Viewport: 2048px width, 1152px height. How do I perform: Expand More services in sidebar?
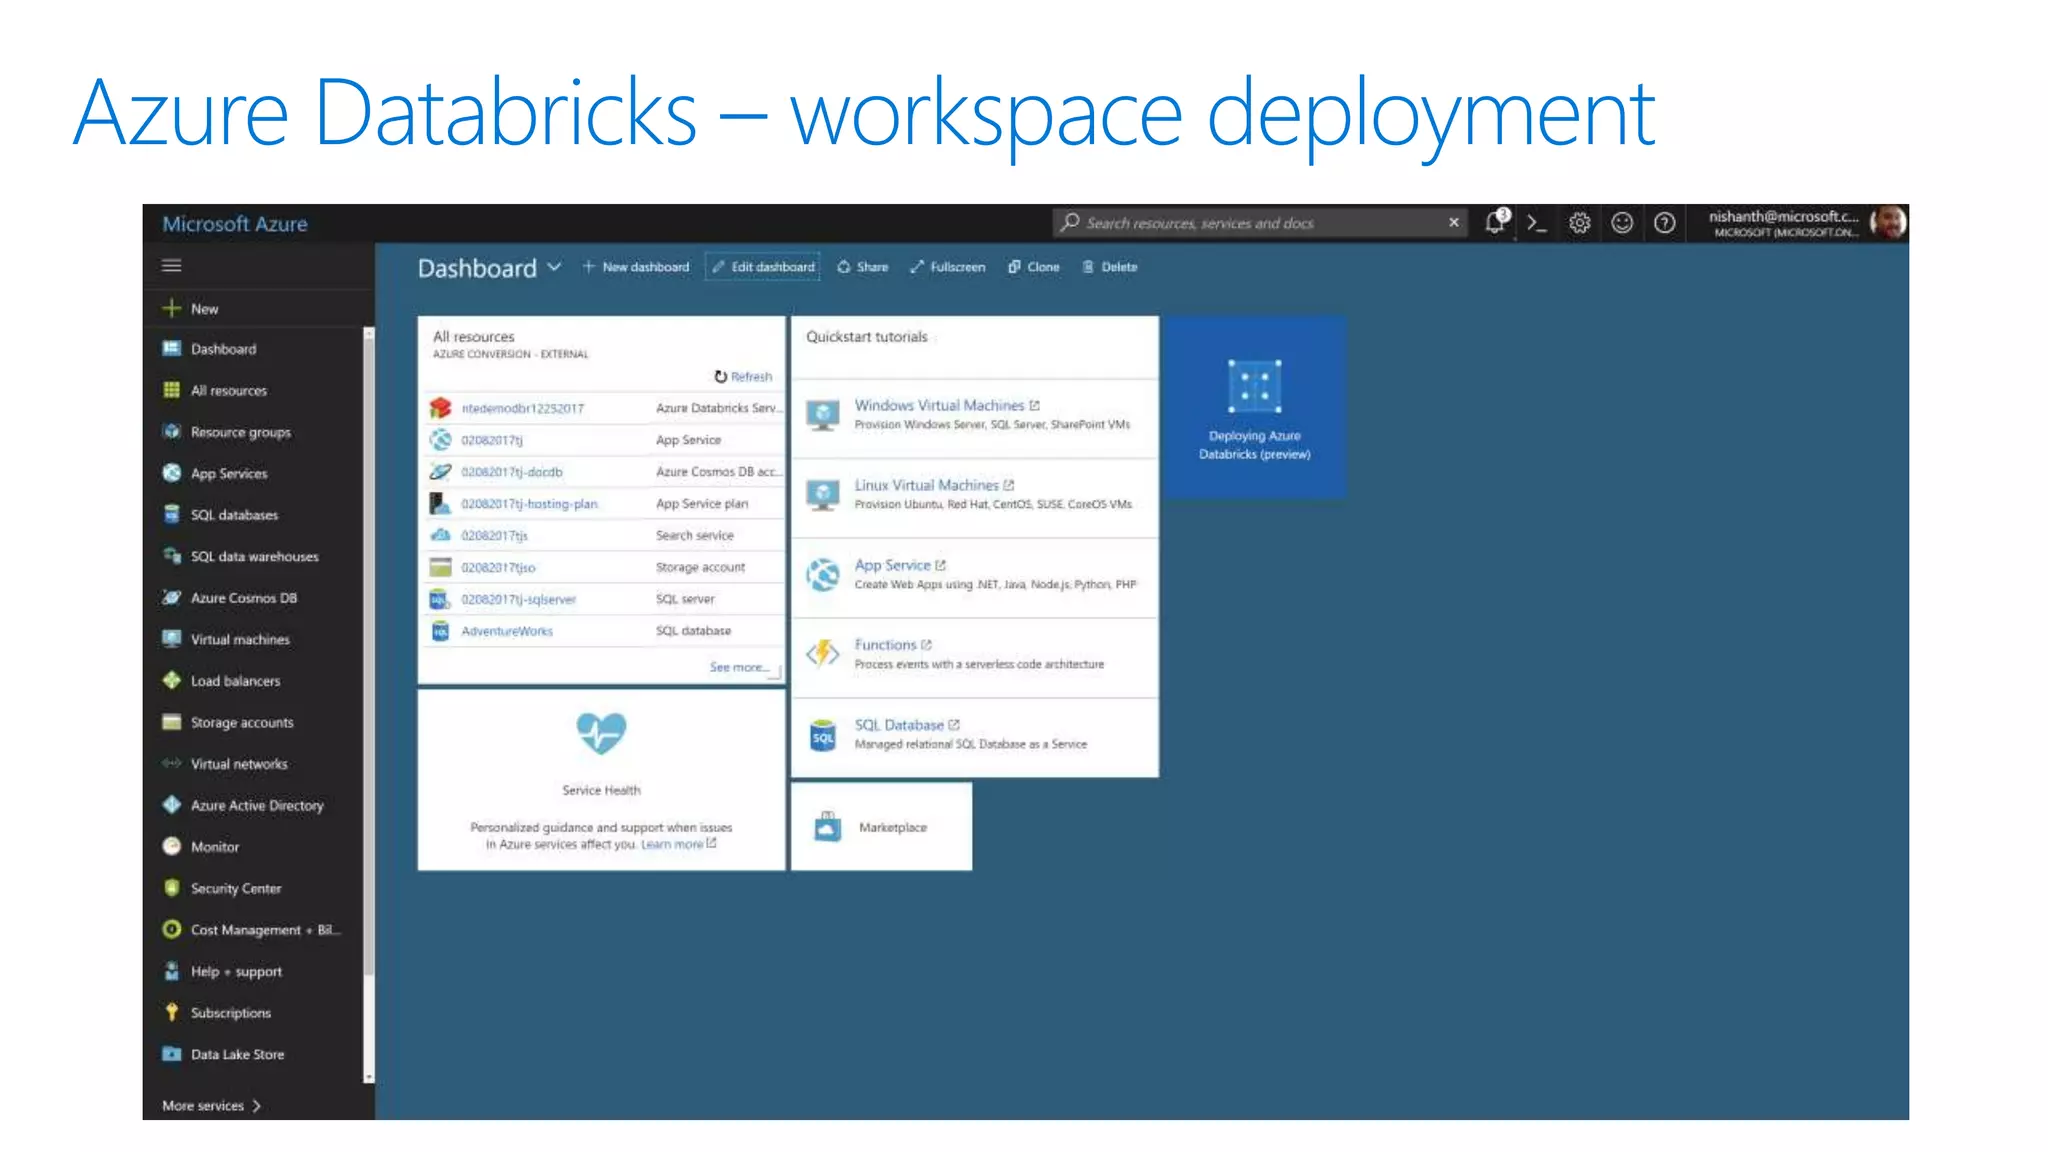click(x=211, y=1105)
